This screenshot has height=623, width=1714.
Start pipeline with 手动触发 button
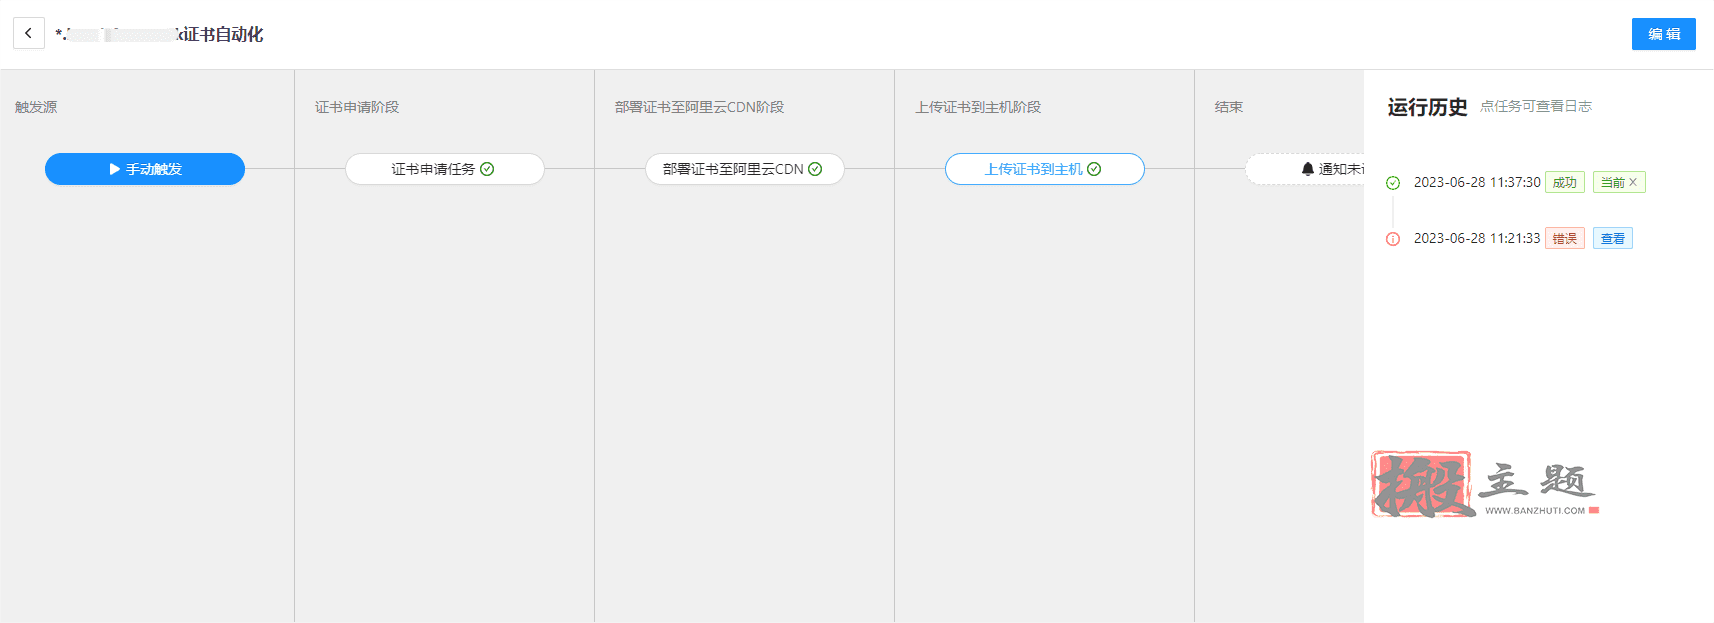145,169
